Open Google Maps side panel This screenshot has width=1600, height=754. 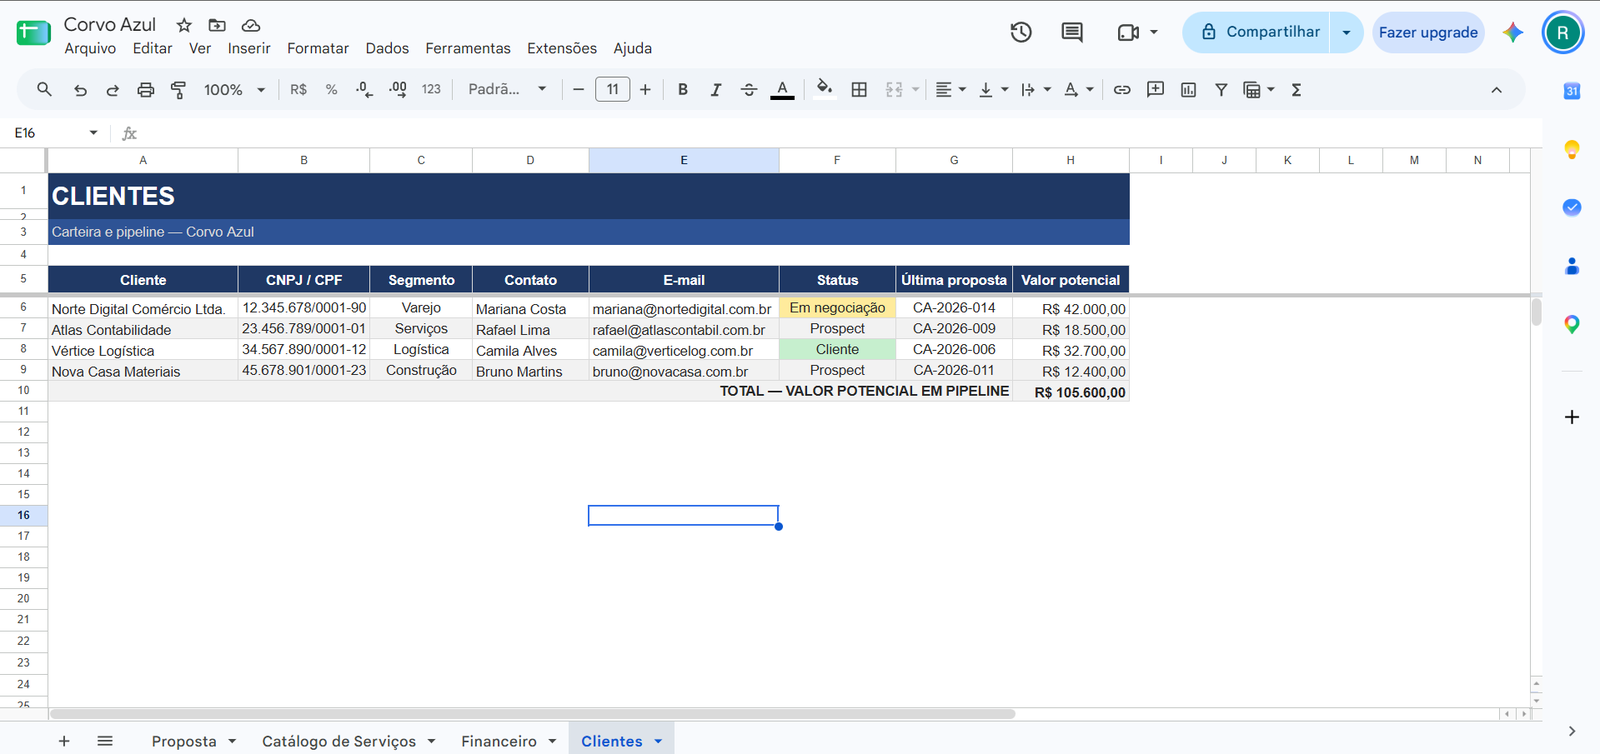1572,324
